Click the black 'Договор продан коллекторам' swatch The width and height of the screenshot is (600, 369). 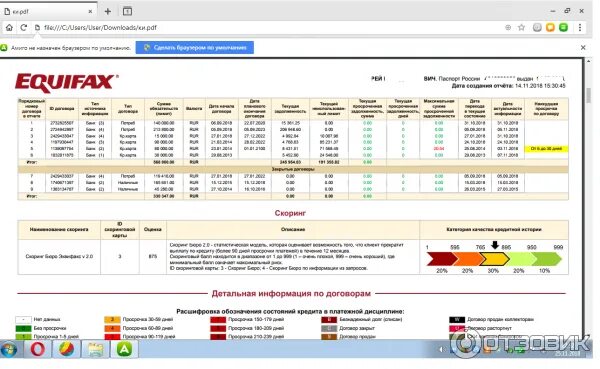[x=457, y=319]
